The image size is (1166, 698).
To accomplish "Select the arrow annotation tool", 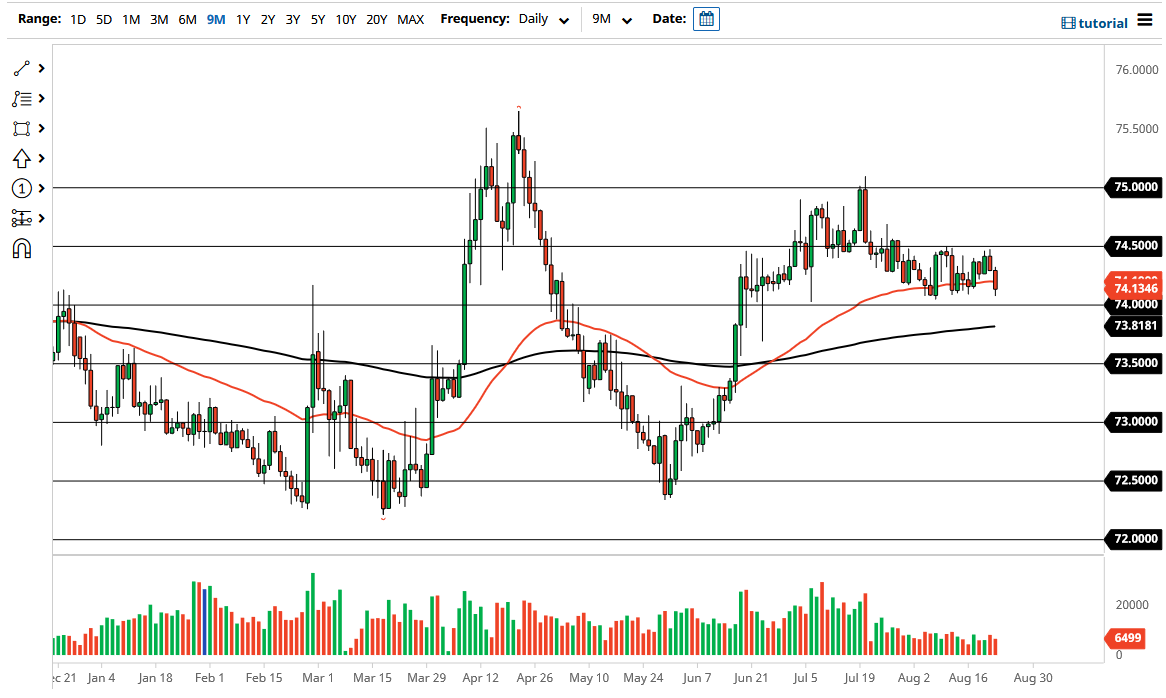I will tap(20, 158).
